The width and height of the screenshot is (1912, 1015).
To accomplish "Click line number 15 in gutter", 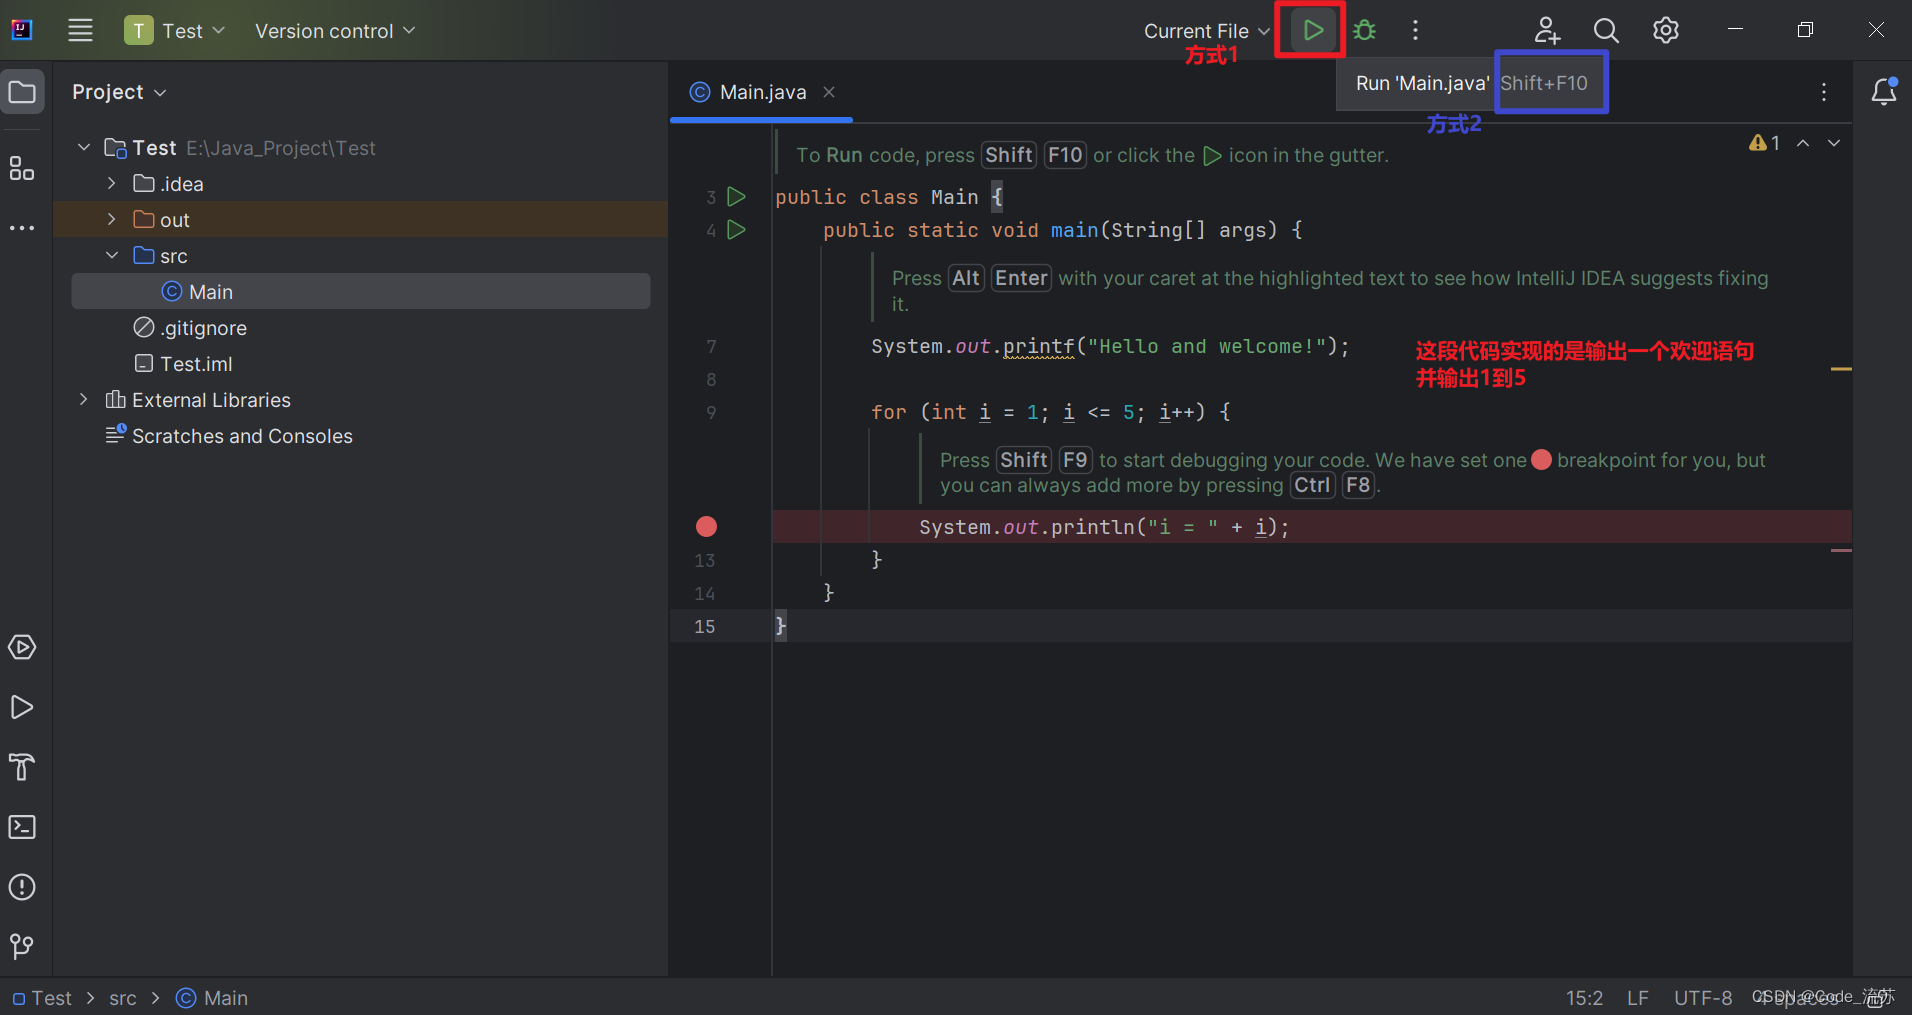I will coord(705,626).
